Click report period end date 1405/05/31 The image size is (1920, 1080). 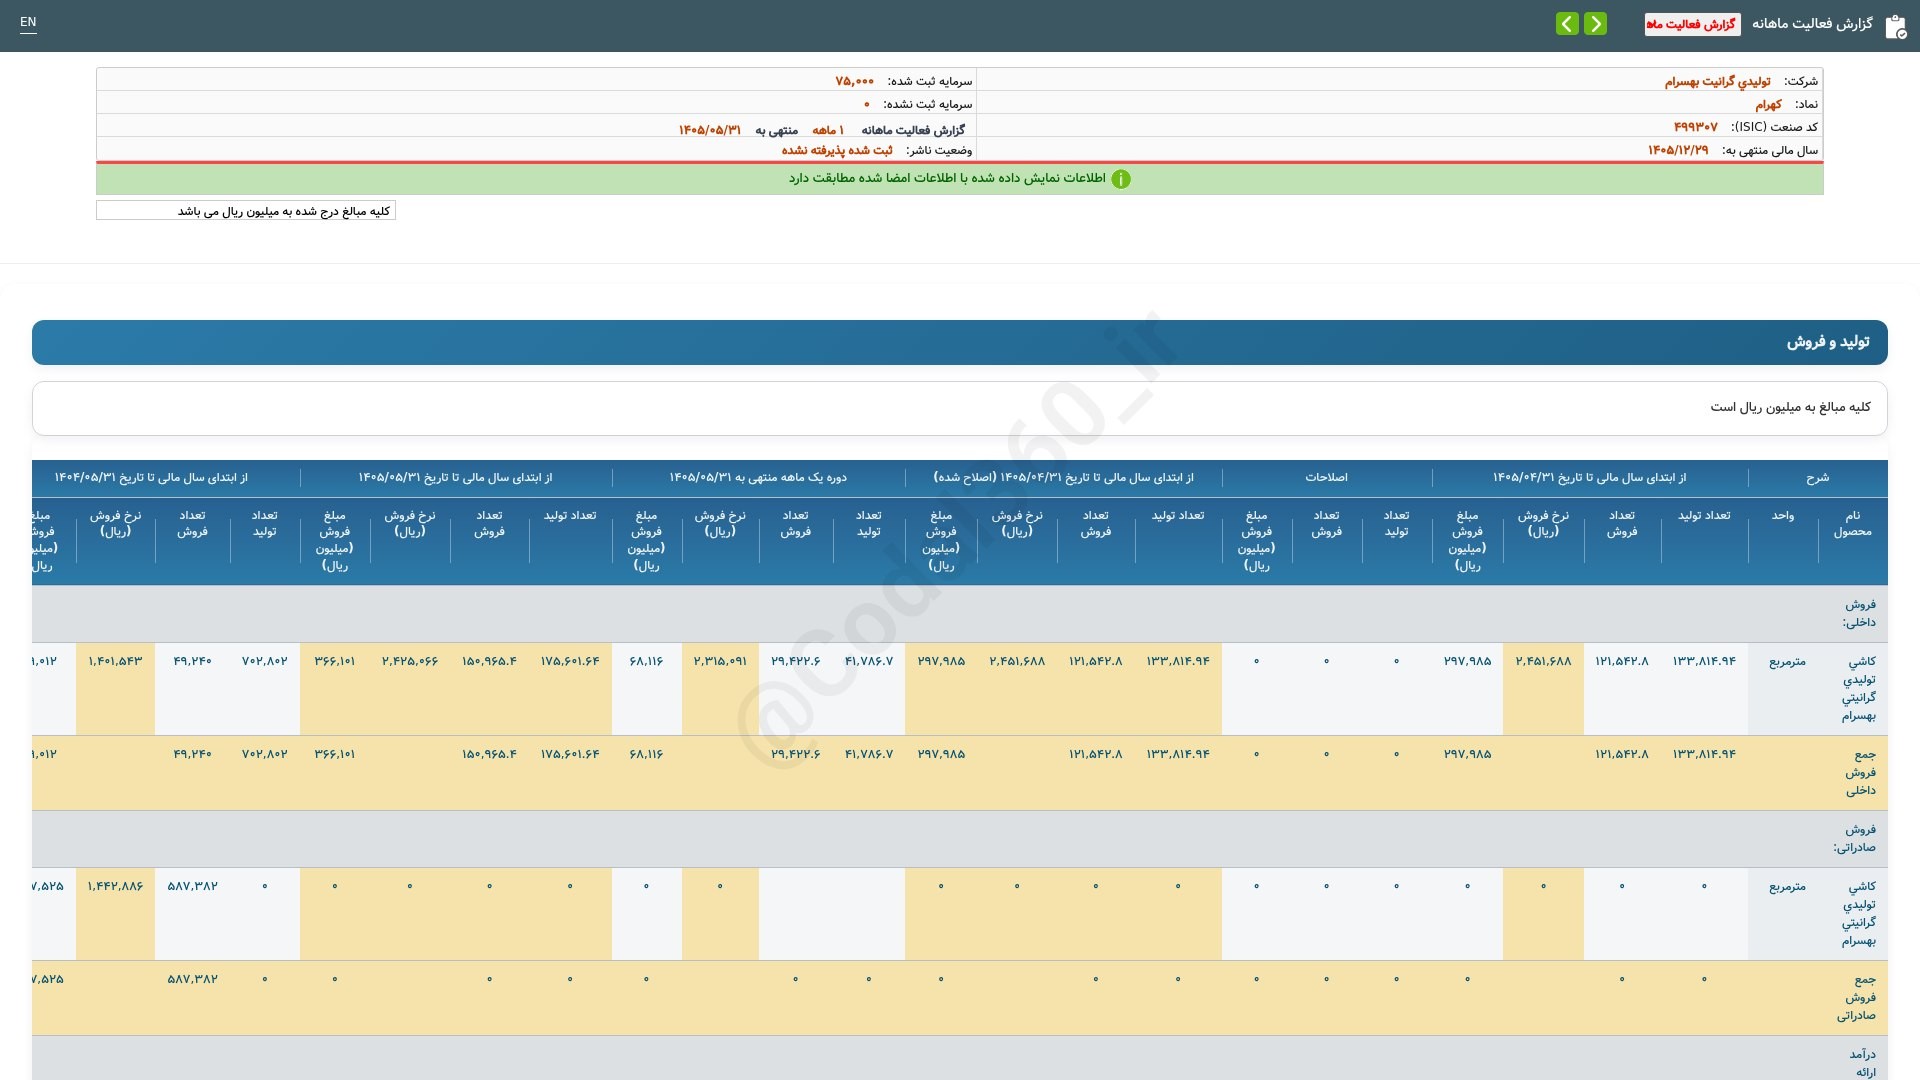(x=710, y=130)
